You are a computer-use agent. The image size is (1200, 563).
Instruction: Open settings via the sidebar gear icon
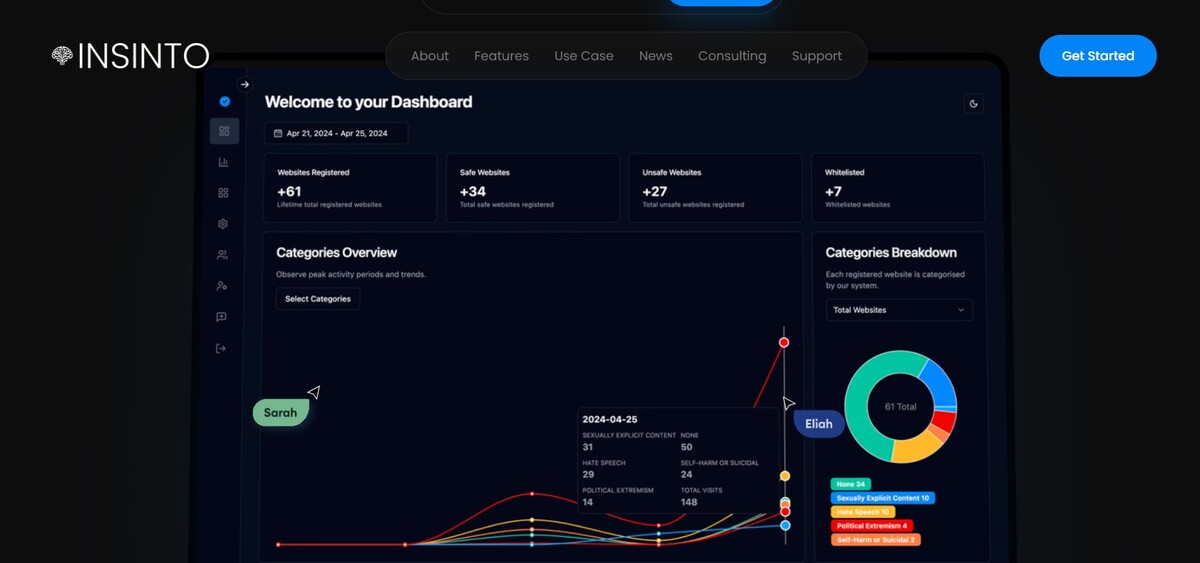[x=223, y=224]
